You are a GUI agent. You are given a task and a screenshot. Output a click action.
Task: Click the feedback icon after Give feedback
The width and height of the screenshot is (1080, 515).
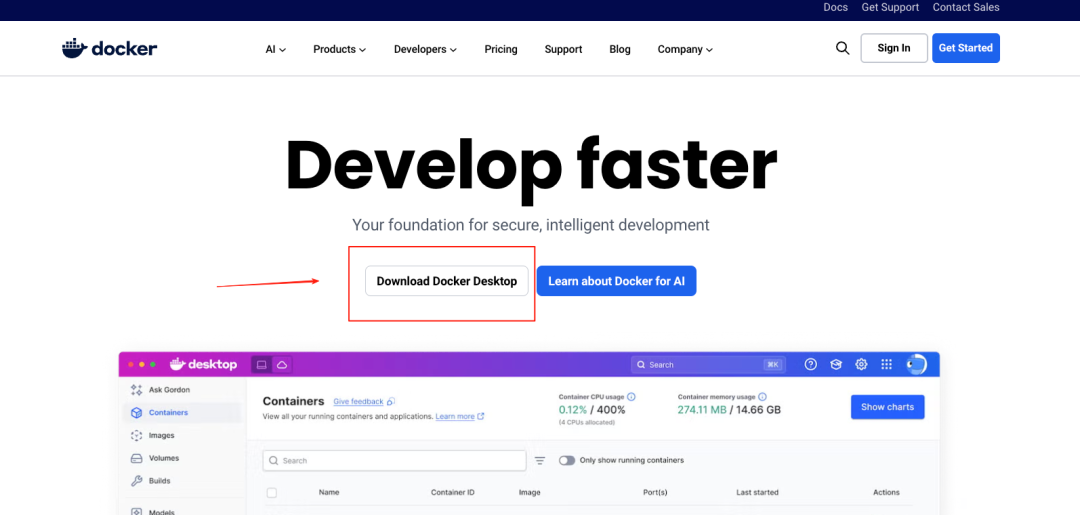(391, 401)
